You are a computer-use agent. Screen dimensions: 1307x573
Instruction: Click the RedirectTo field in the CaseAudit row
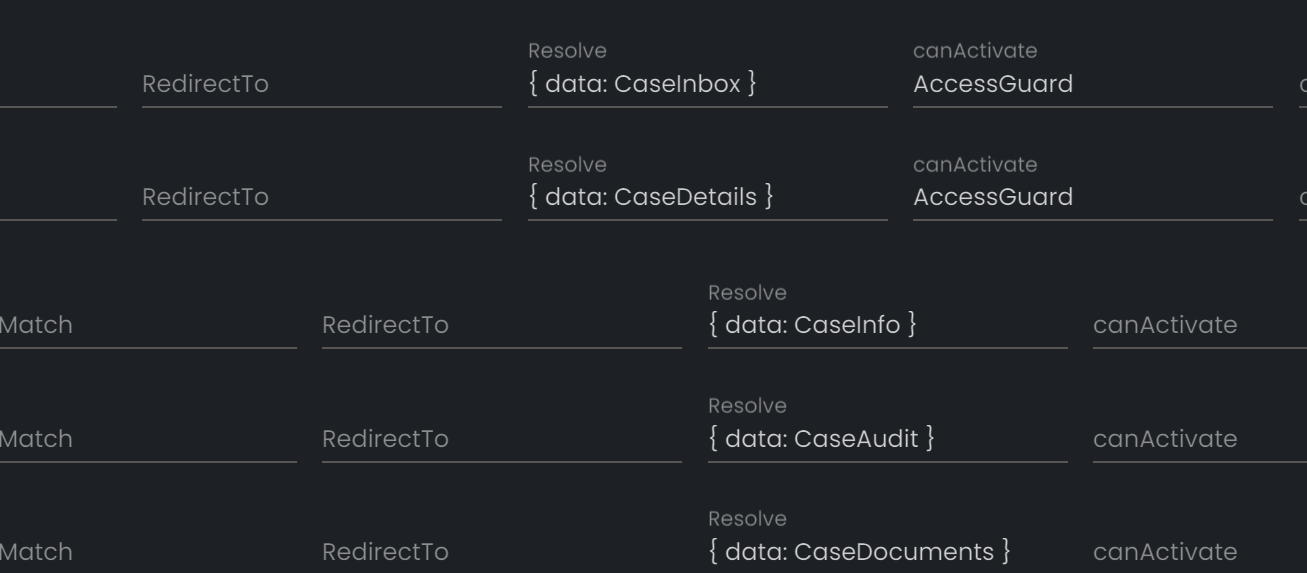(x=502, y=439)
